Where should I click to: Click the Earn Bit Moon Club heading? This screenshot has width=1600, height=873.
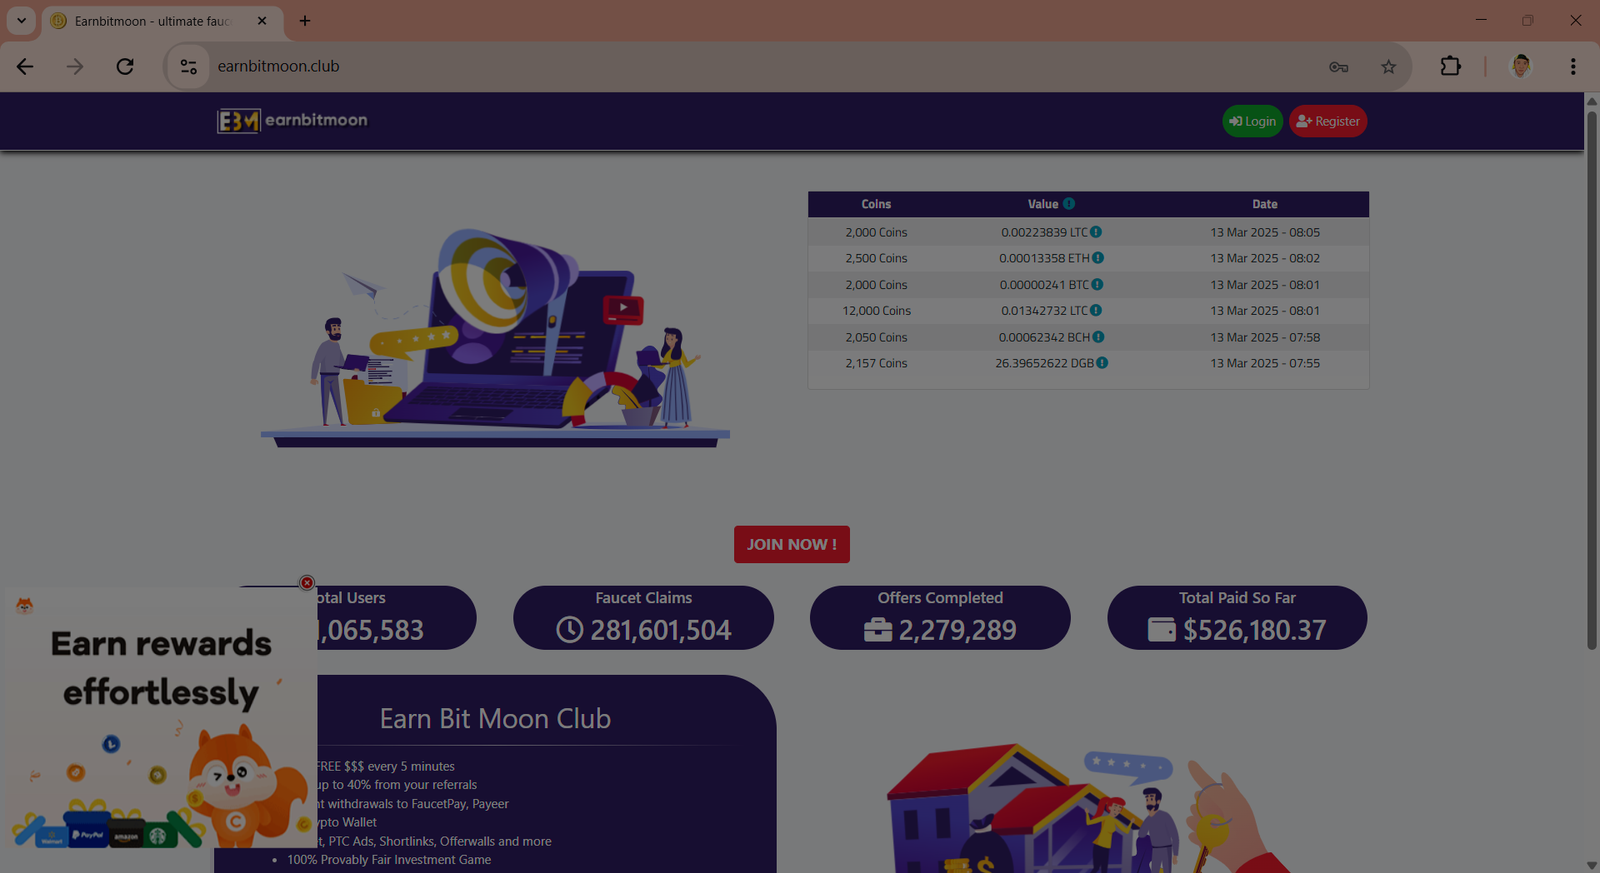(x=495, y=719)
